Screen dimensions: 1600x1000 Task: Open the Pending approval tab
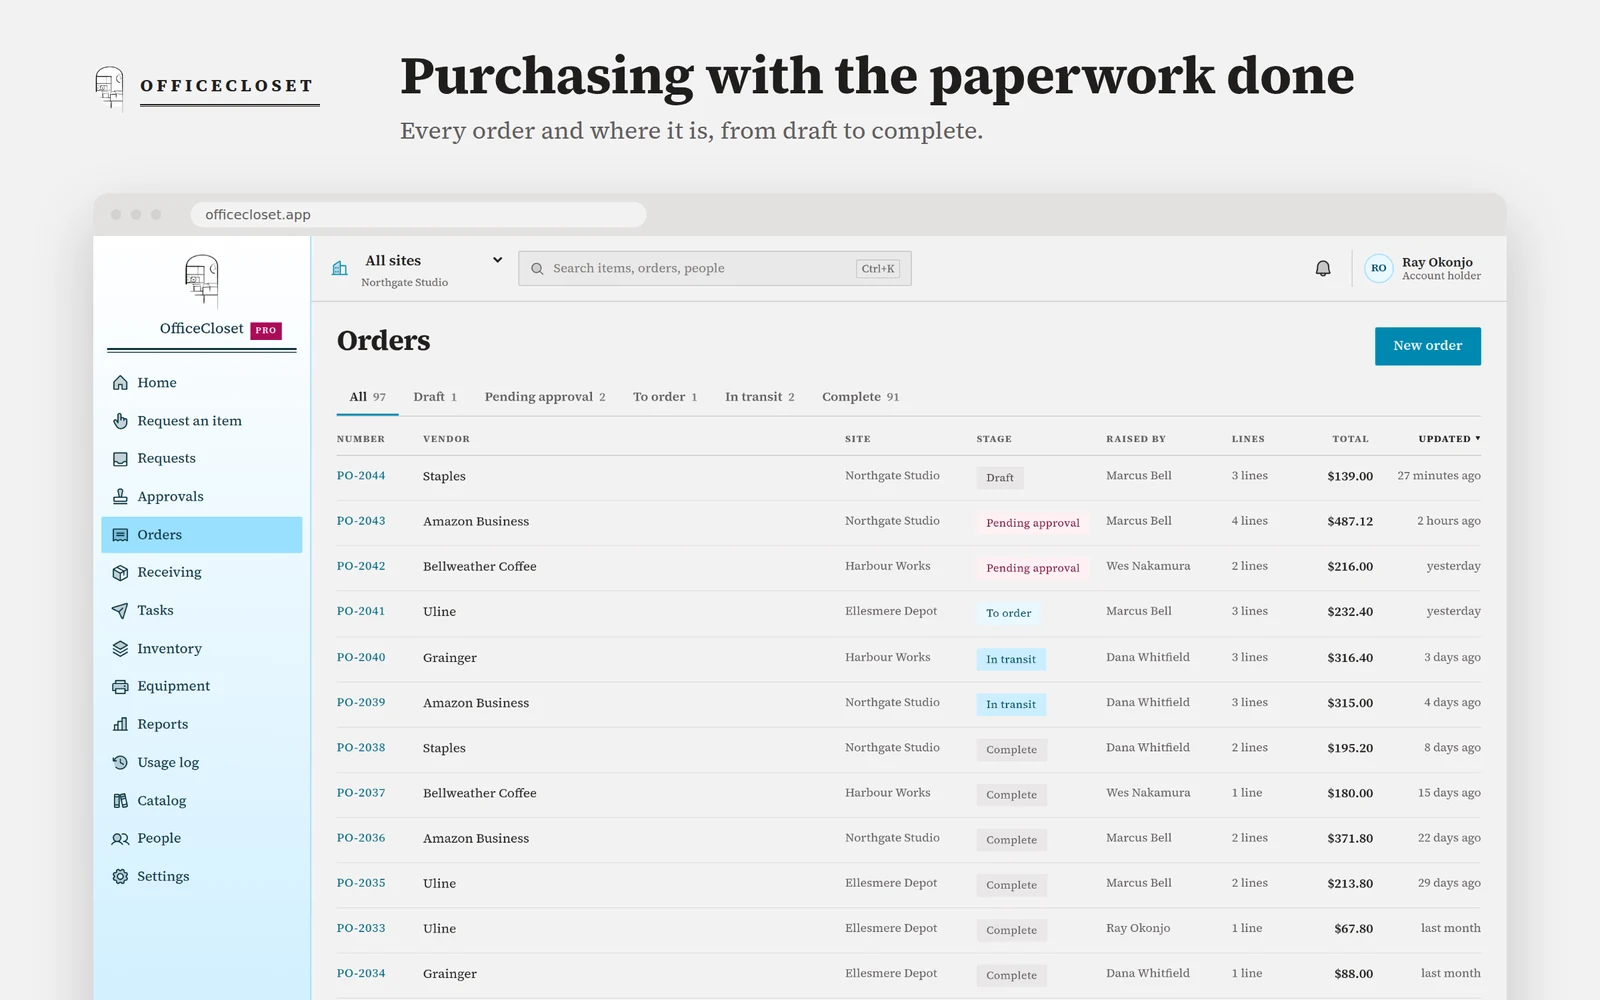click(545, 397)
